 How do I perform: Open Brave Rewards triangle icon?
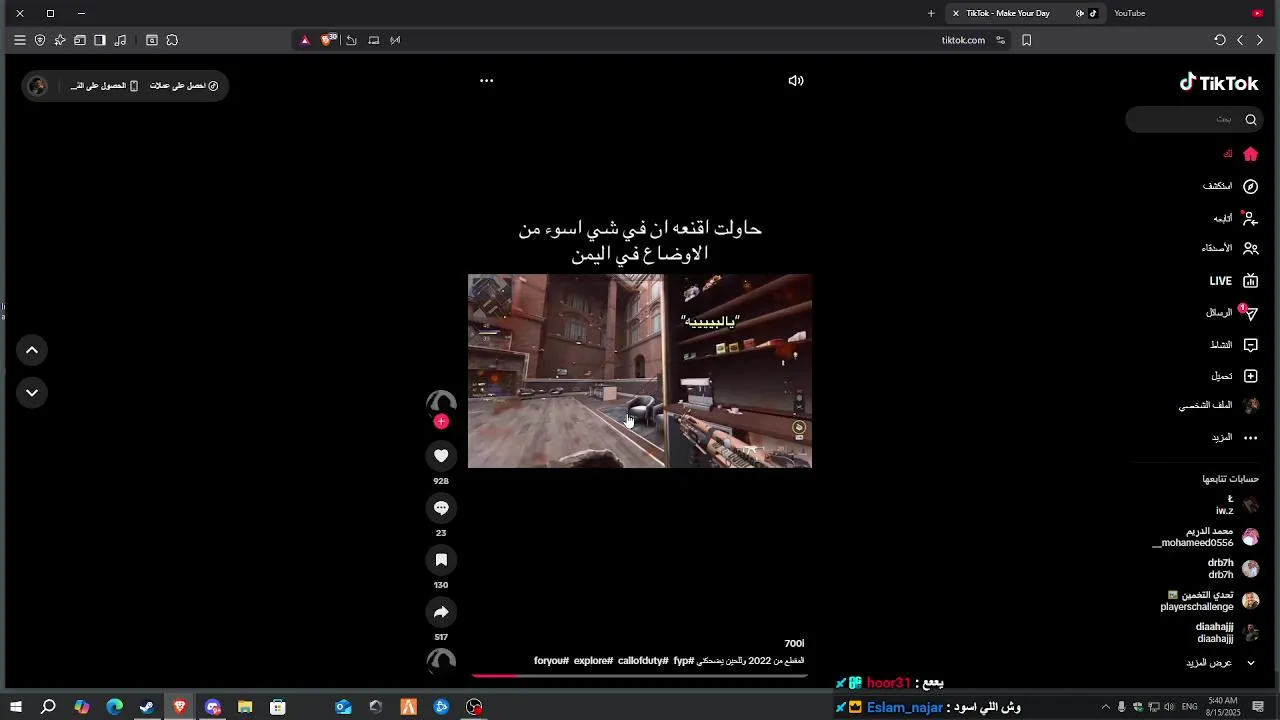pyautogui.click(x=305, y=40)
